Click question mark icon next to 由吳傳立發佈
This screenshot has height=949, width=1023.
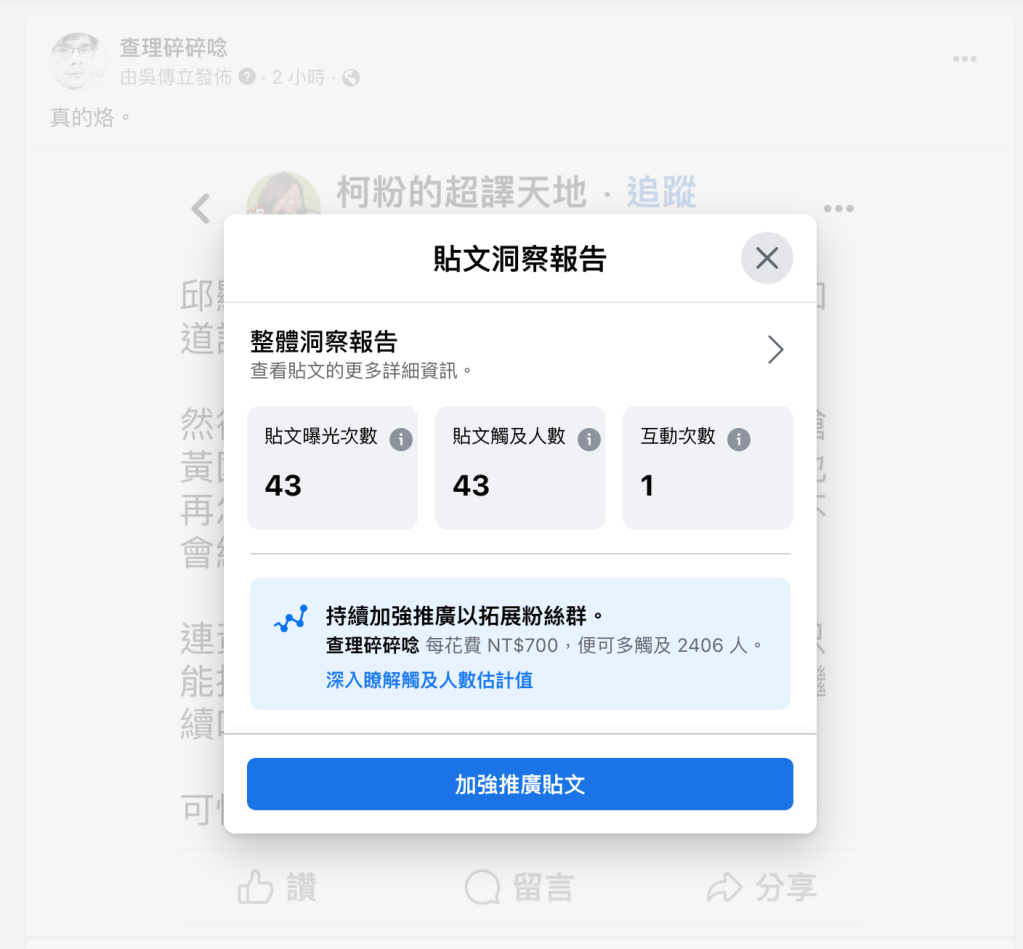[x=247, y=77]
